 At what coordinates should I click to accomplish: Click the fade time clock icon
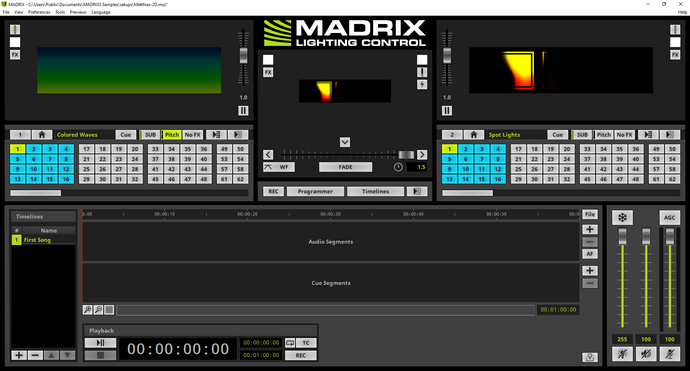[x=398, y=167]
